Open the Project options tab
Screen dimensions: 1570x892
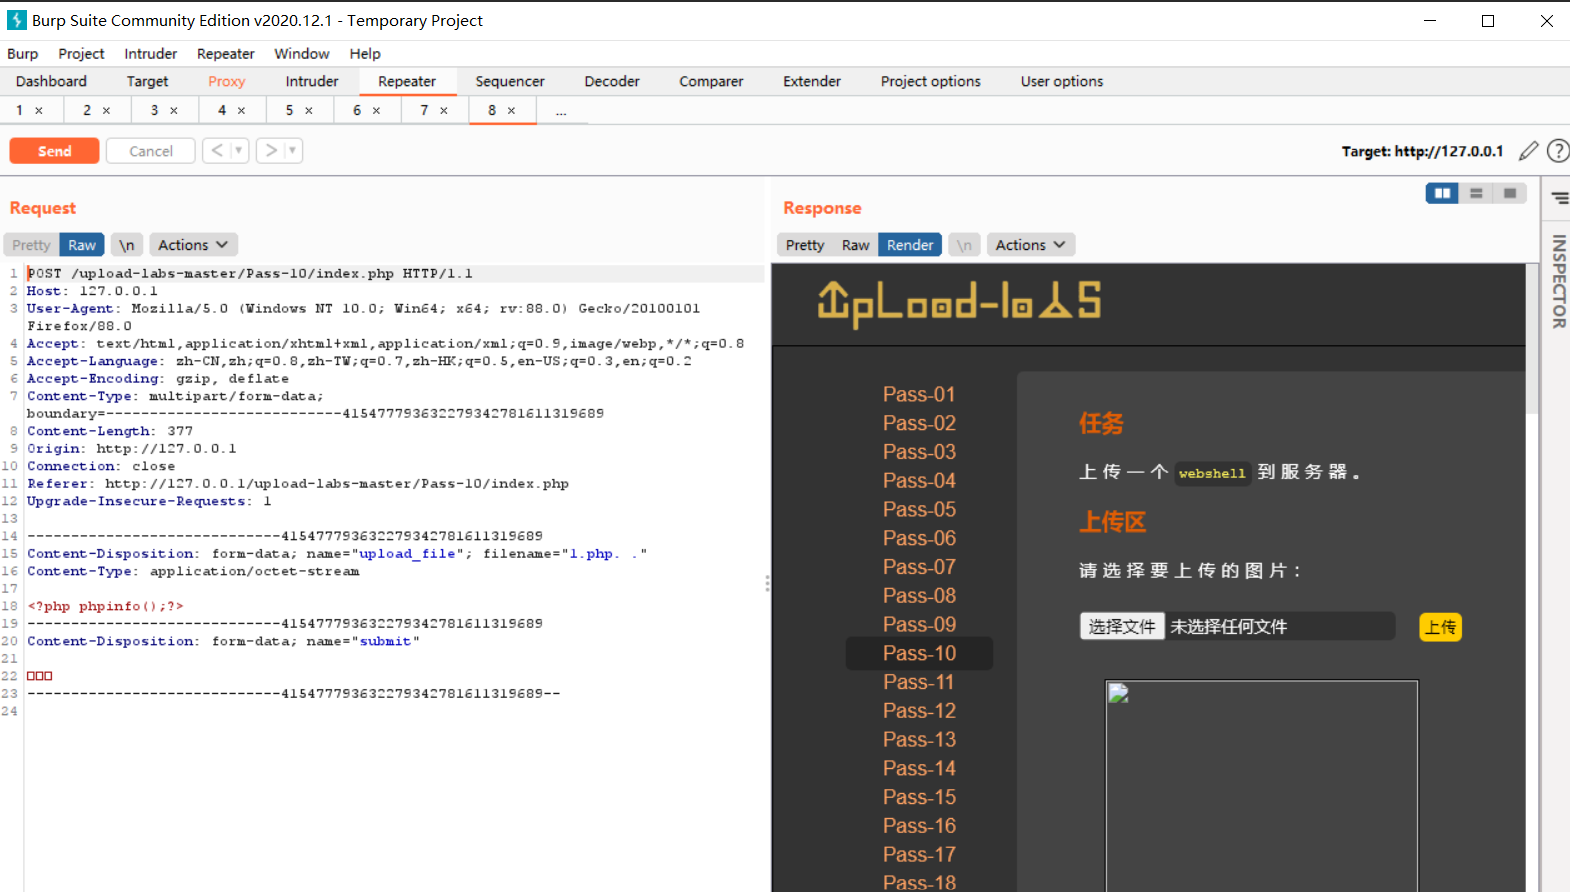[931, 82]
